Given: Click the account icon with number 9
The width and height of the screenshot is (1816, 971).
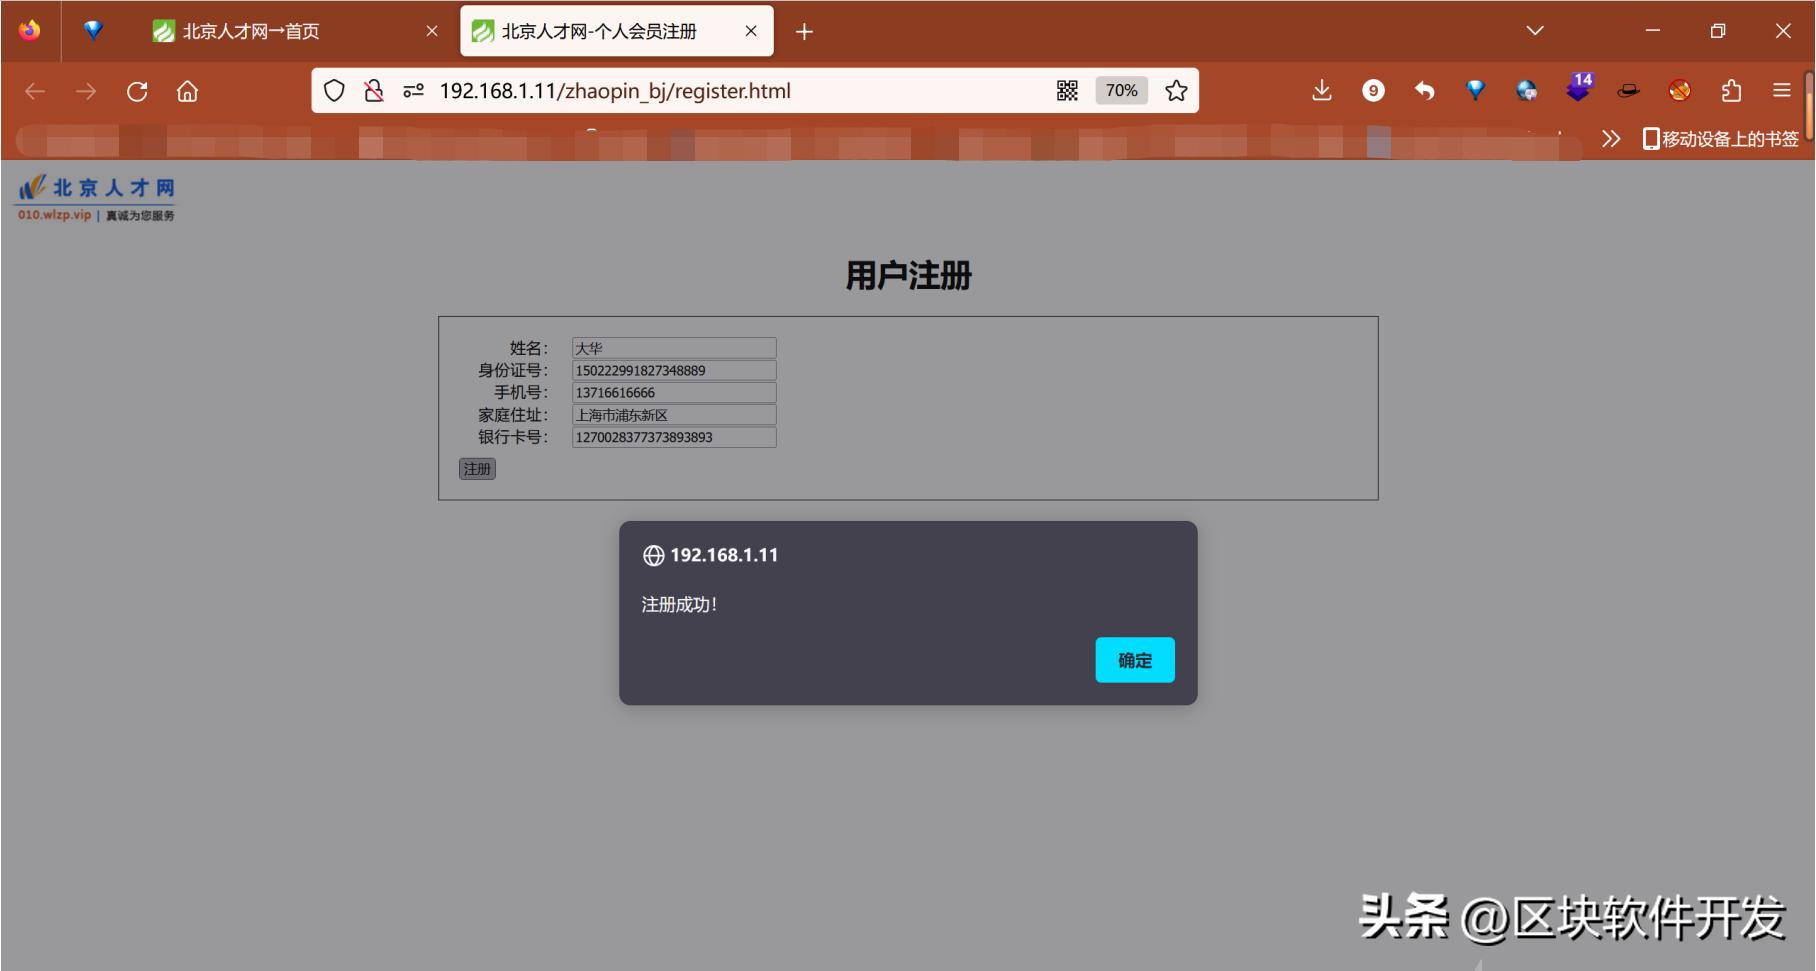Looking at the screenshot, I should click(x=1374, y=91).
